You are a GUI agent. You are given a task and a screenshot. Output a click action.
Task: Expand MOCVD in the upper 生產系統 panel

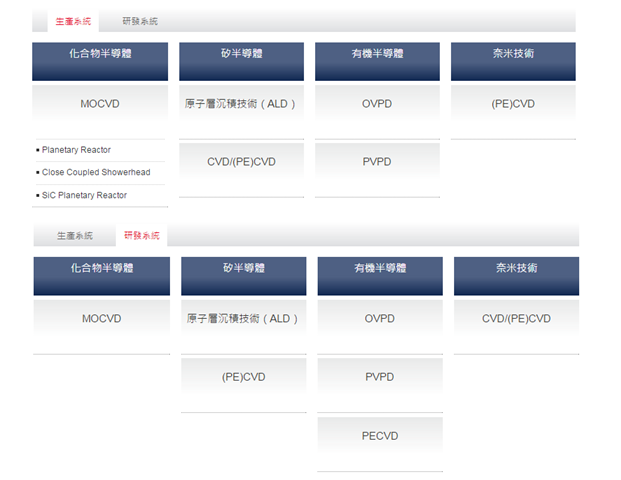click(100, 104)
